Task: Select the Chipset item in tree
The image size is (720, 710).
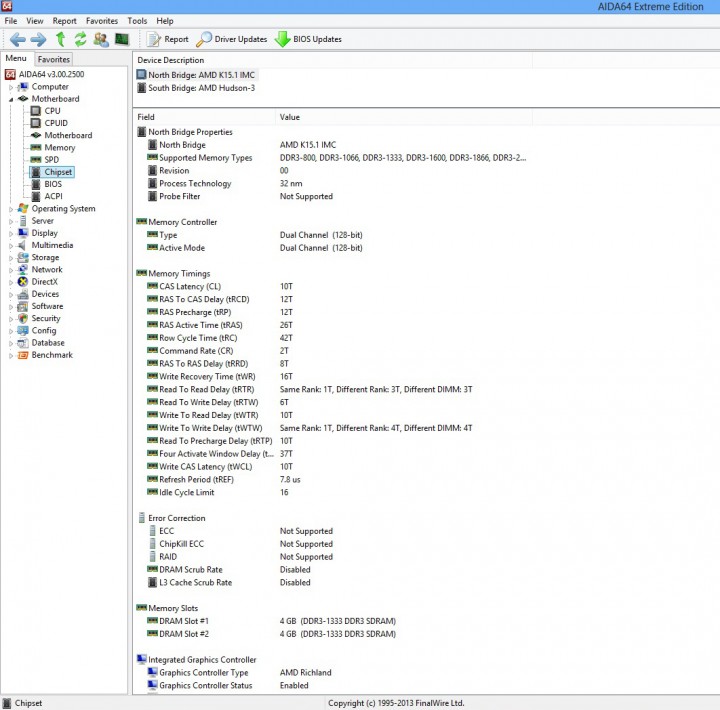Action: (x=52, y=172)
